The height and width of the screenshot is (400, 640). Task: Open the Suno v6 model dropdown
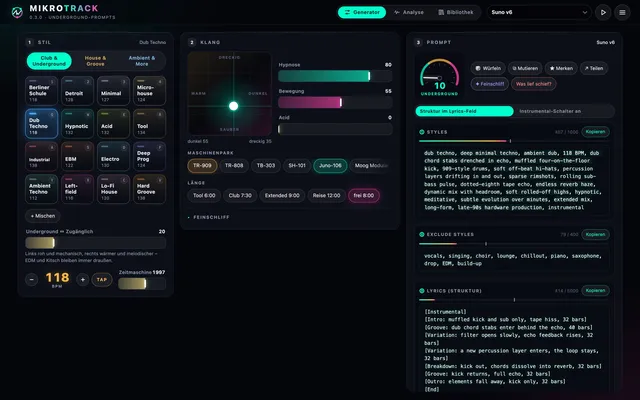(539, 12)
